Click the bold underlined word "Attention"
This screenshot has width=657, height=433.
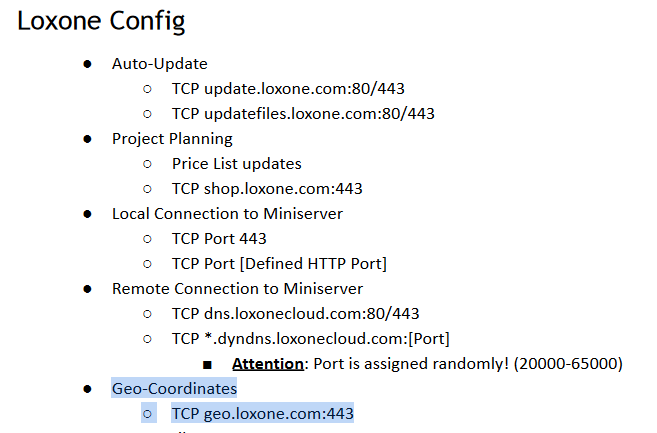point(268,364)
